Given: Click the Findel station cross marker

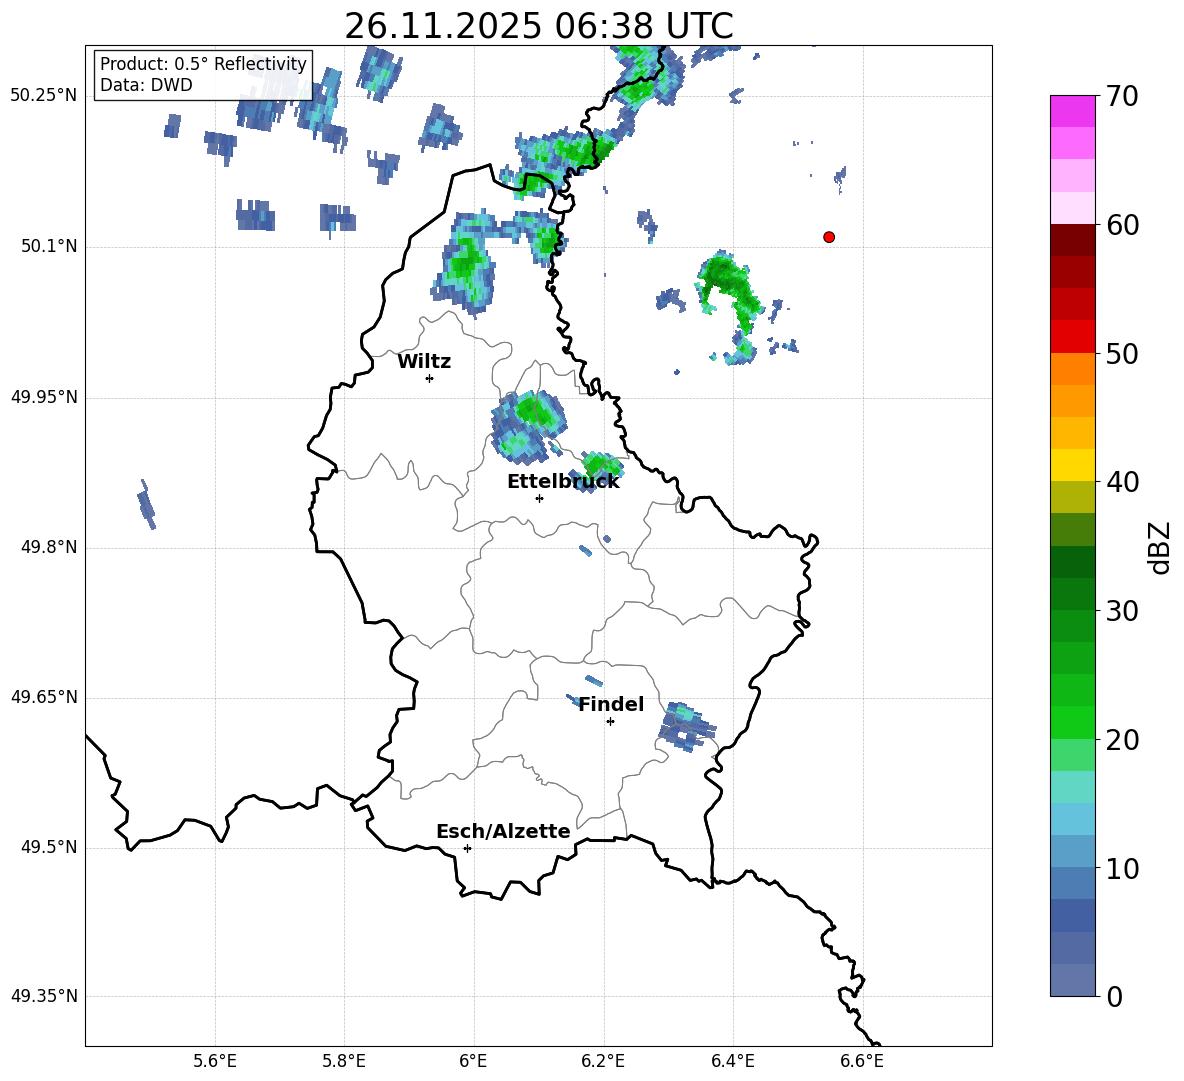Looking at the screenshot, I should 610,722.
